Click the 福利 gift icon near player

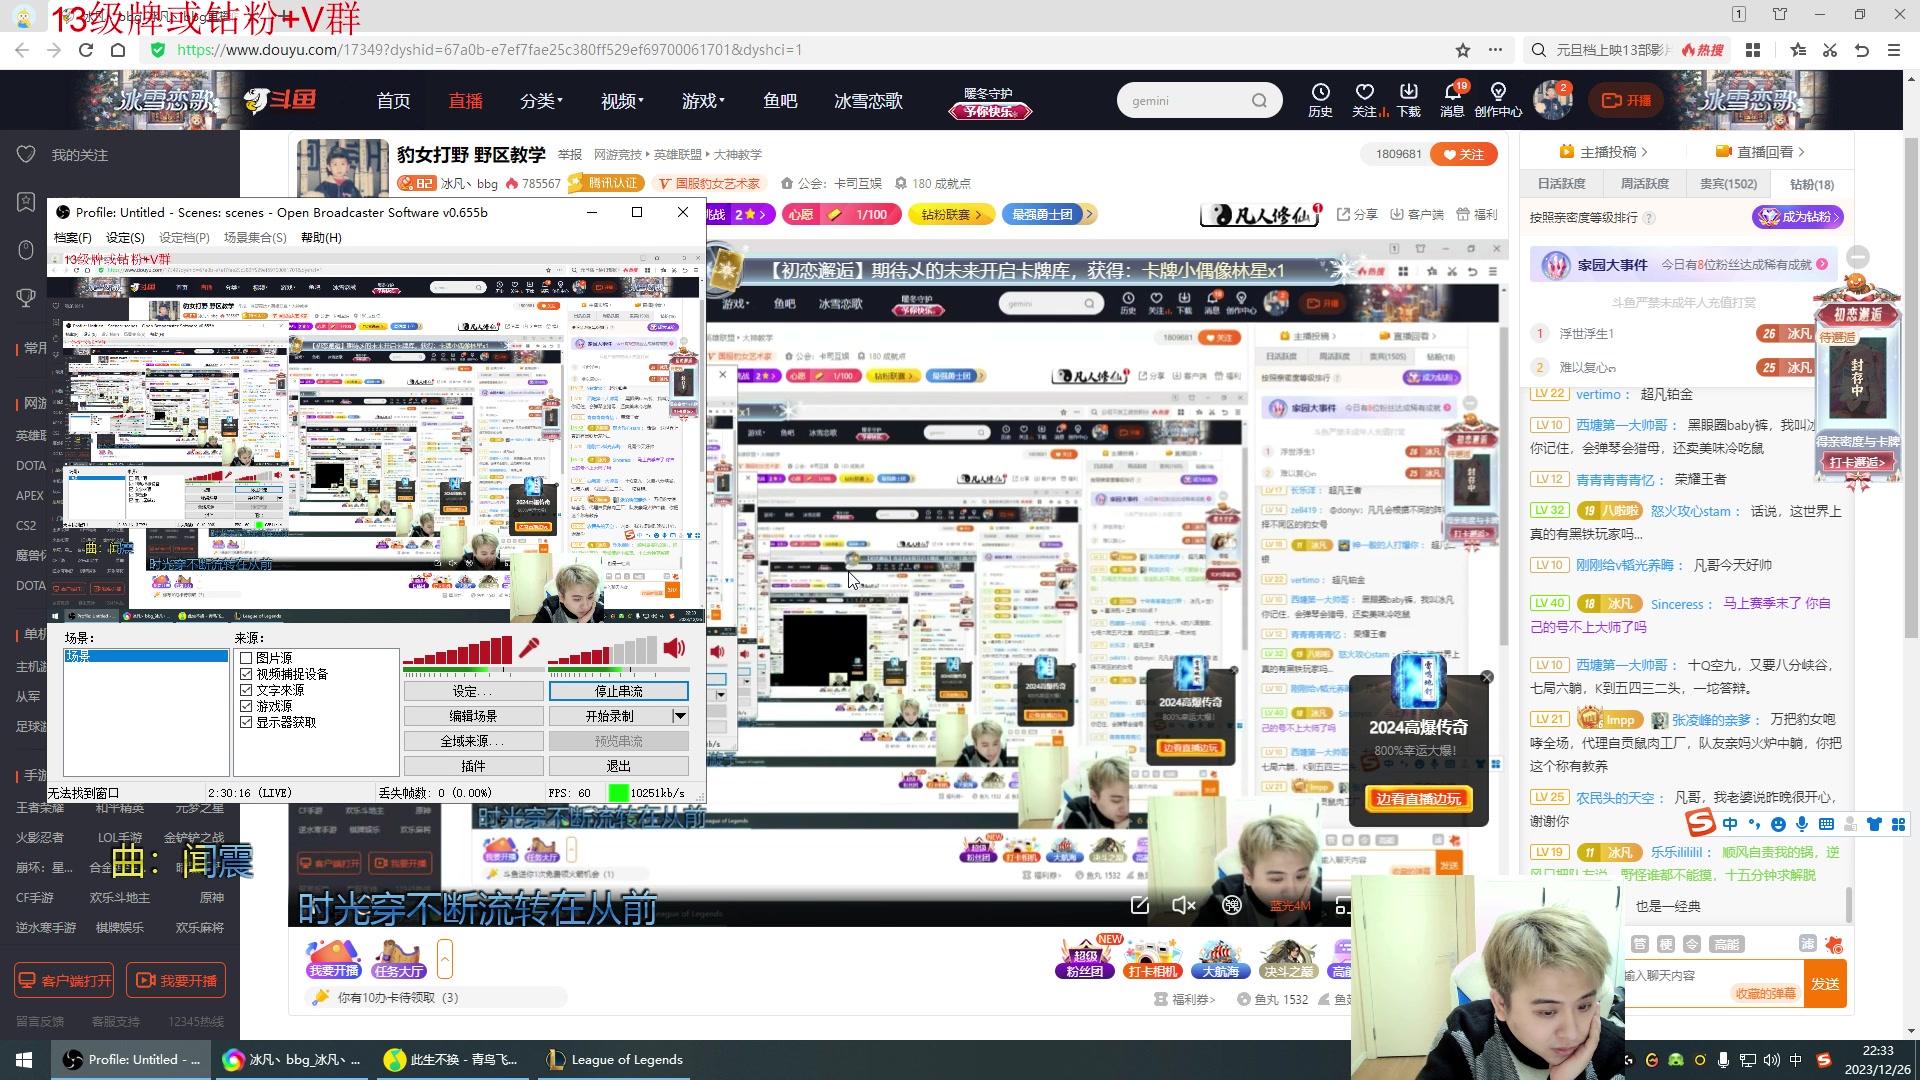tap(1477, 214)
